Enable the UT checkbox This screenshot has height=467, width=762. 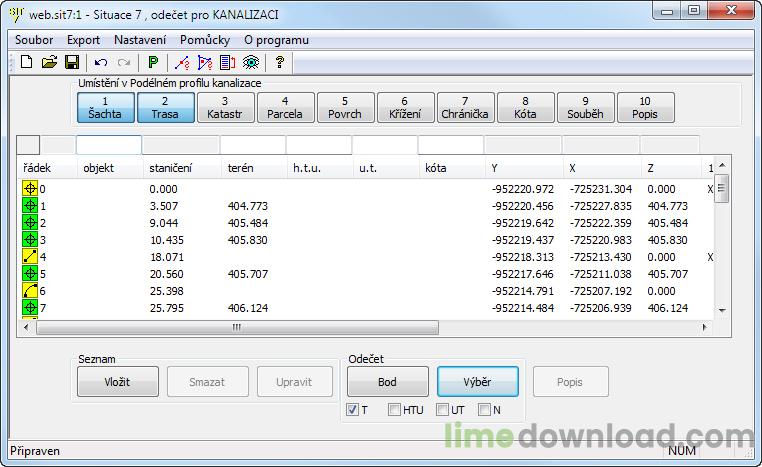coord(442,409)
